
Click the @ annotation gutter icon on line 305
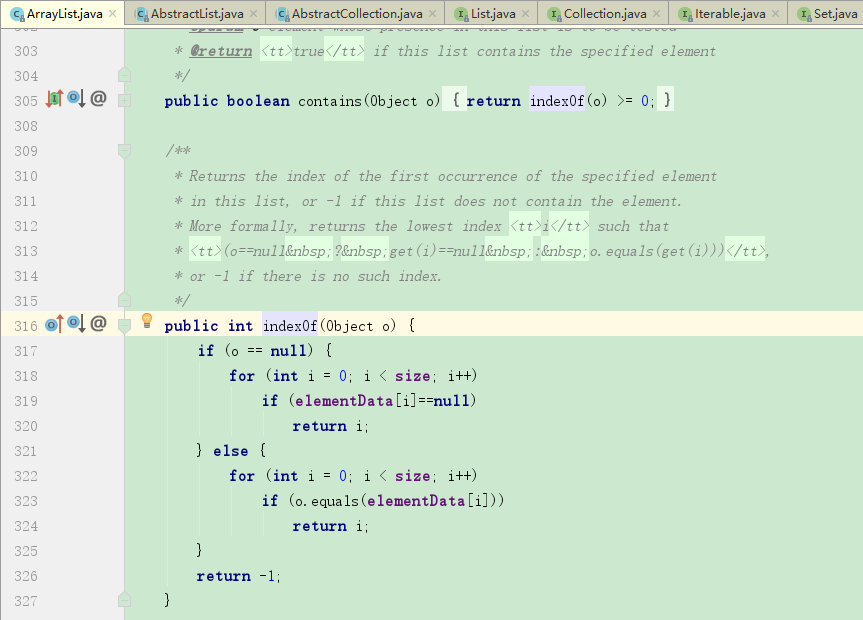(x=98, y=99)
